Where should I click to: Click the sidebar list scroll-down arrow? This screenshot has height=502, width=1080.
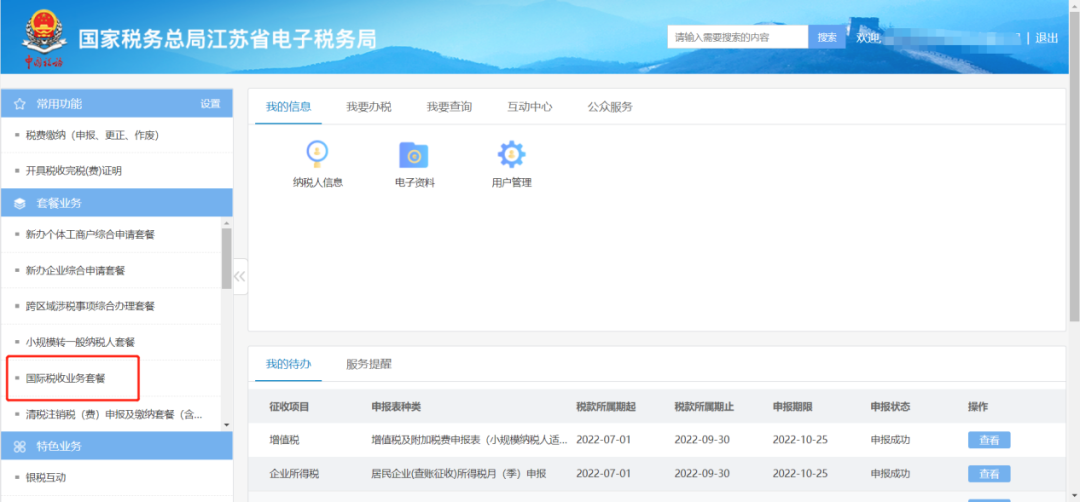click(x=227, y=425)
